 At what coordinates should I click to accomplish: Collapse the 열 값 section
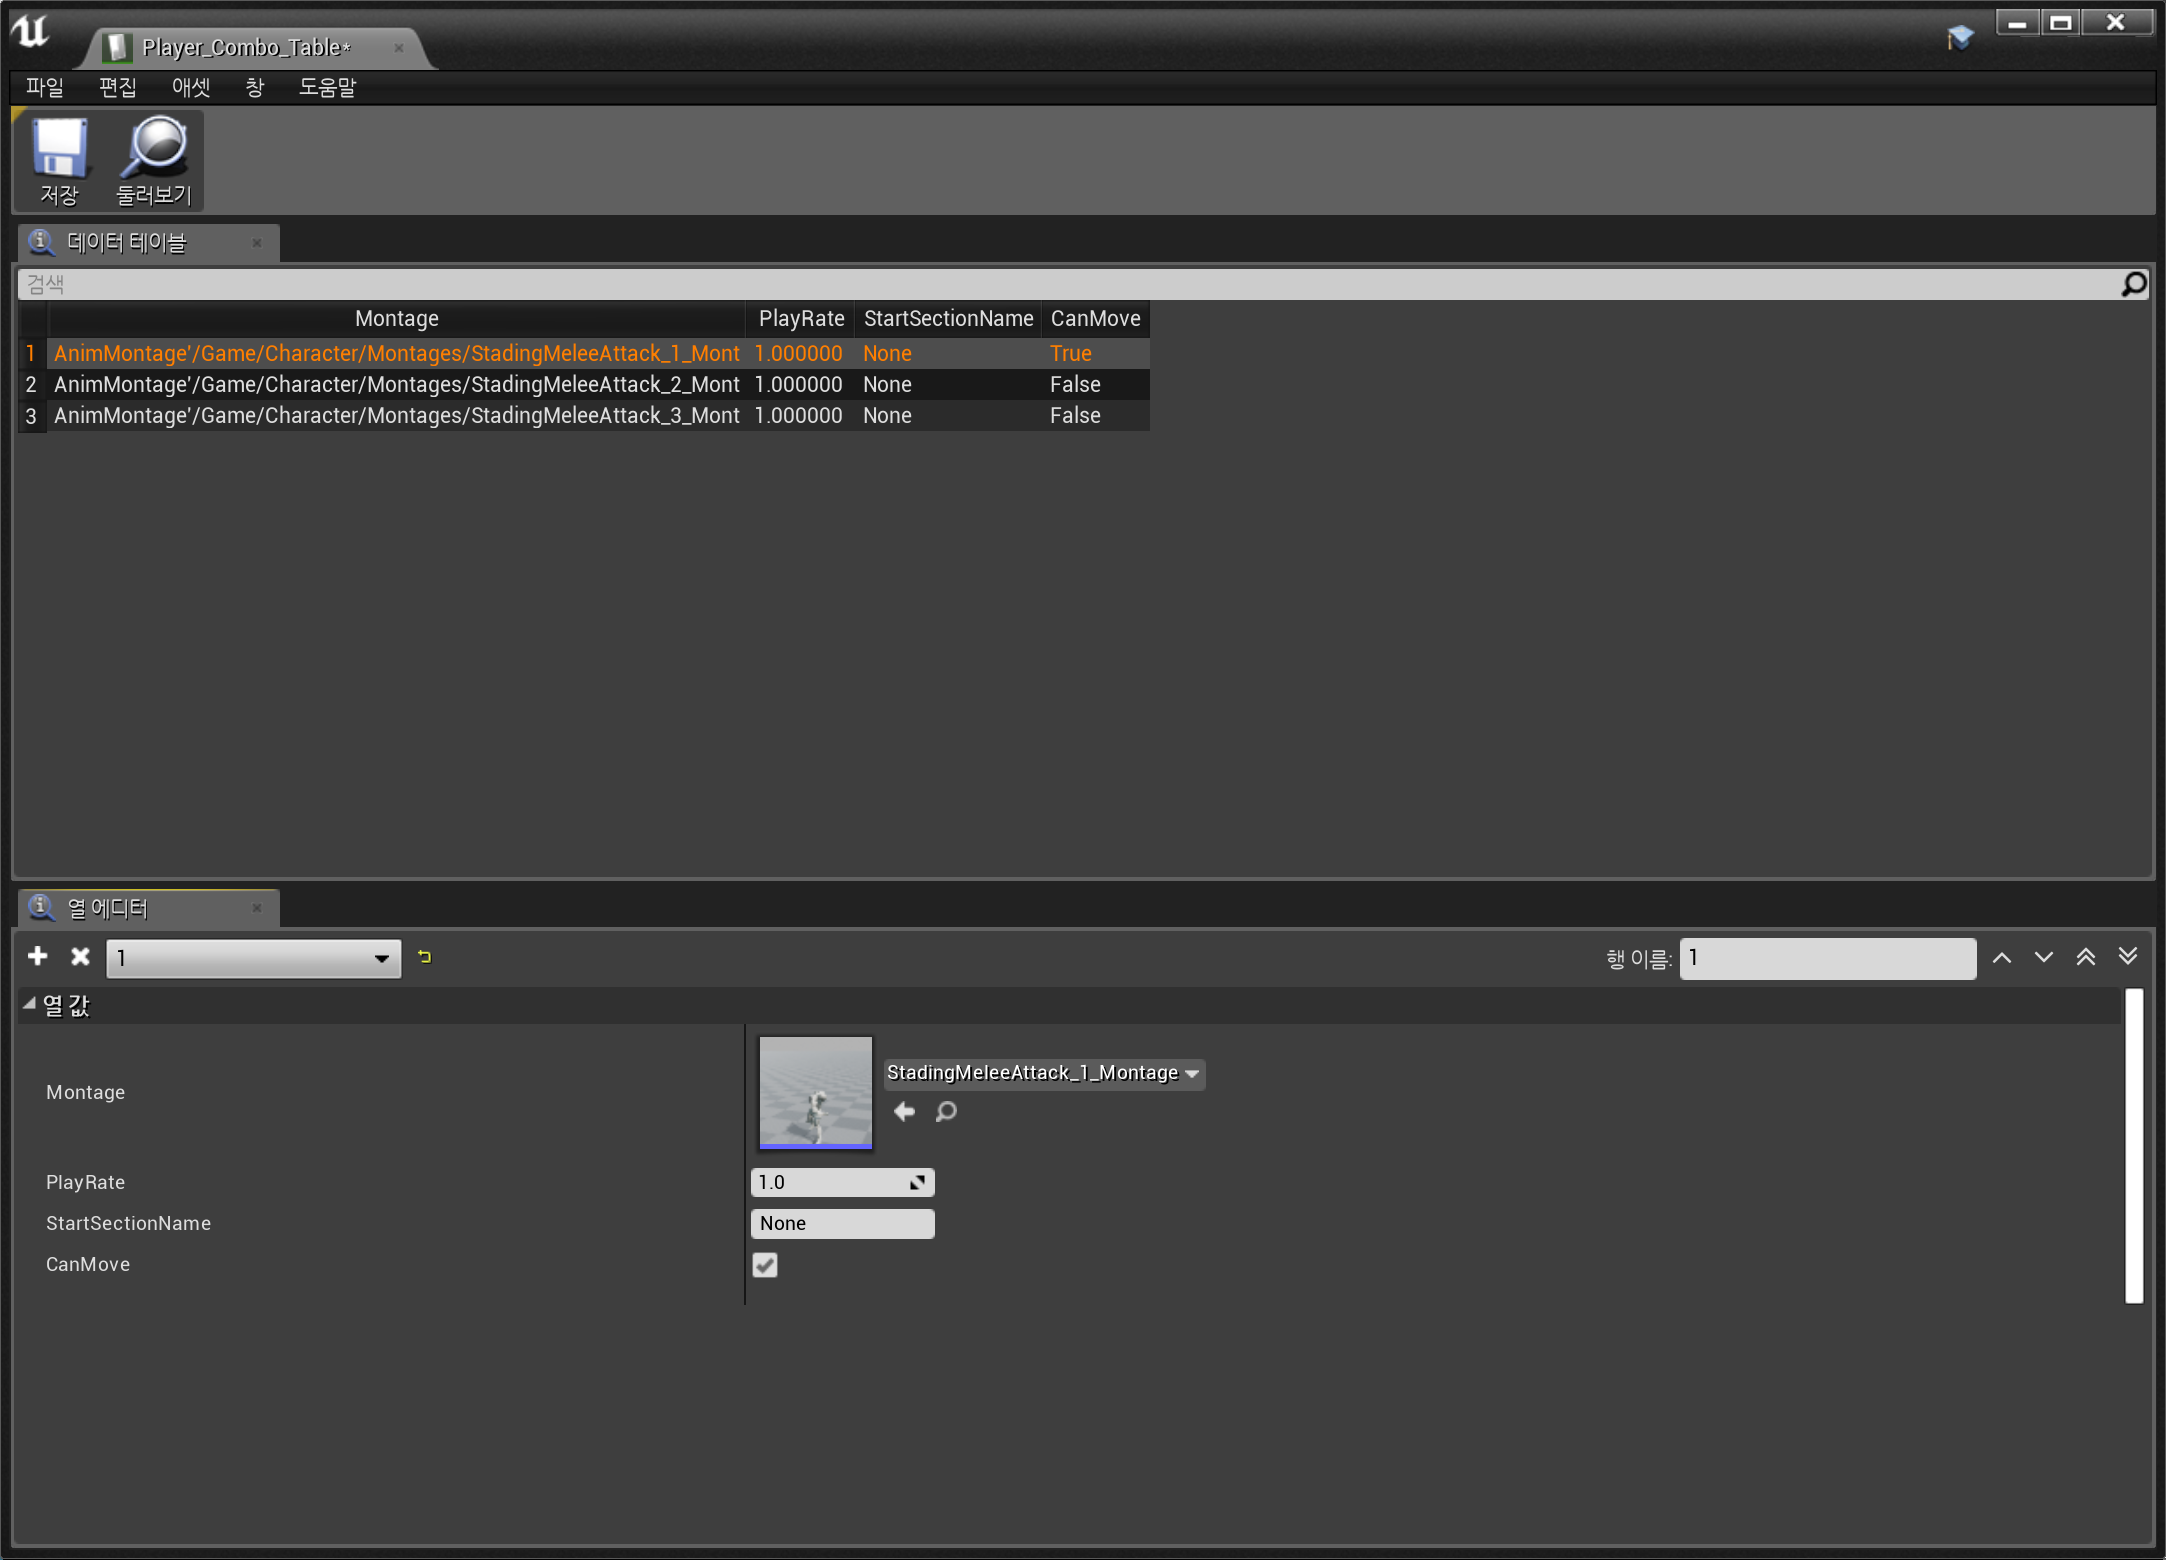[x=29, y=1005]
